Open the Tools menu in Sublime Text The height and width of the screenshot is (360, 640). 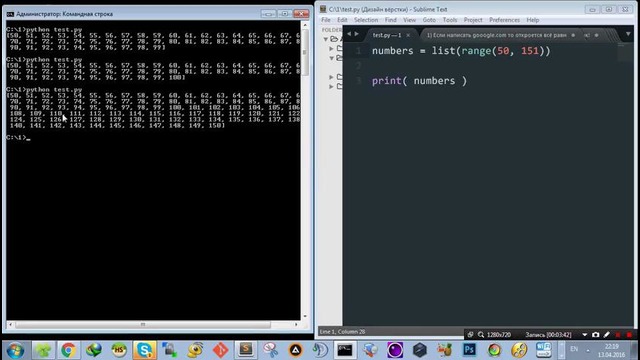450,20
